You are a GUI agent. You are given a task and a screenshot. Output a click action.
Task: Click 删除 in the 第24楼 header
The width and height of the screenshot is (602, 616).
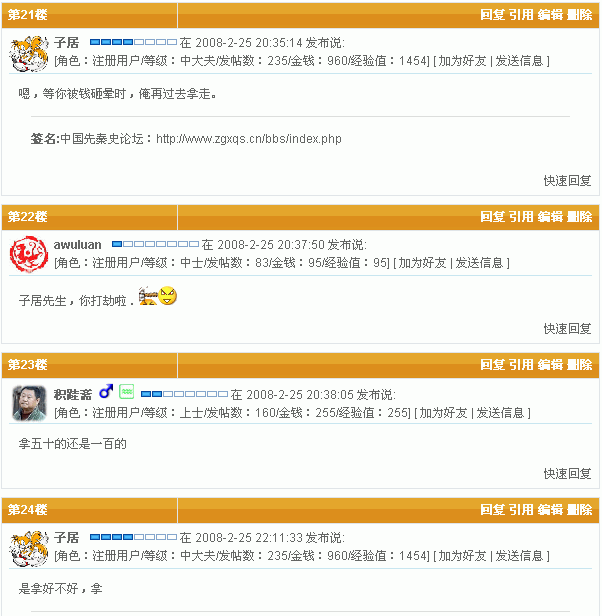click(x=580, y=510)
